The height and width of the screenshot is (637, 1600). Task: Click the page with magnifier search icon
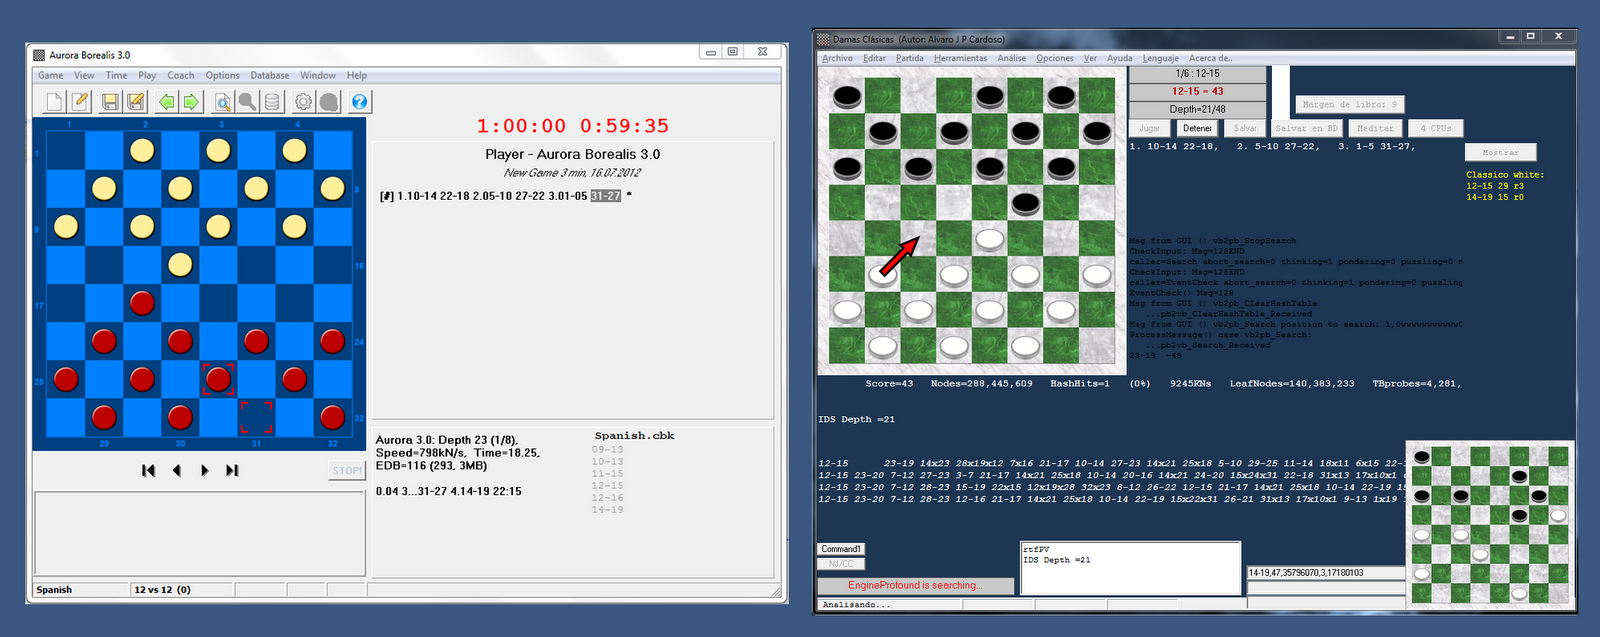pyautogui.click(x=222, y=101)
